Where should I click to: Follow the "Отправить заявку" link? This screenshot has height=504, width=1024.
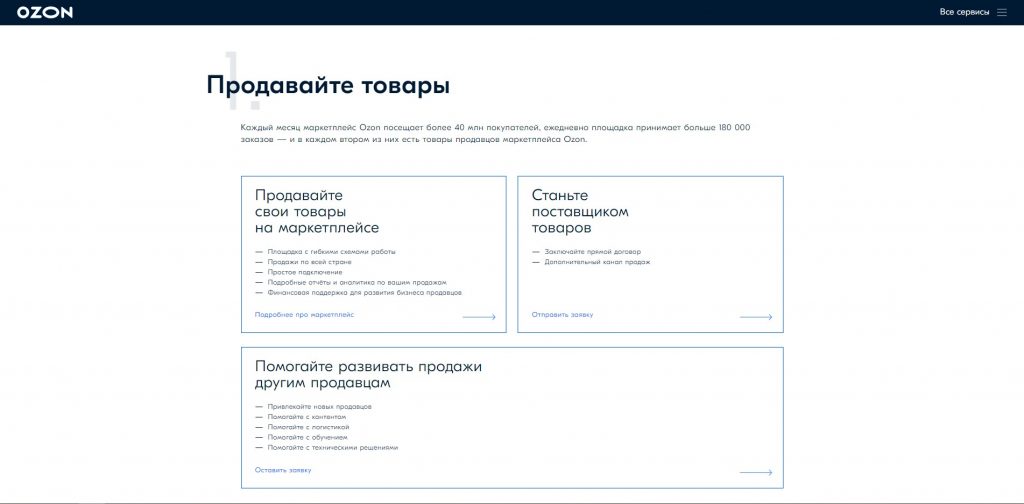[562, 314]
